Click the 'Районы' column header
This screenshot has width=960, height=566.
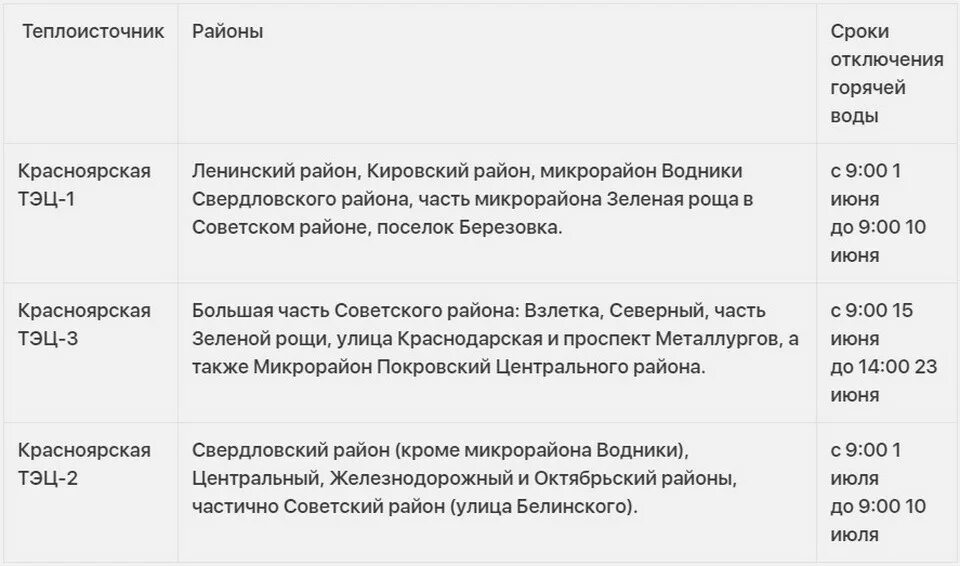point(228,31)
